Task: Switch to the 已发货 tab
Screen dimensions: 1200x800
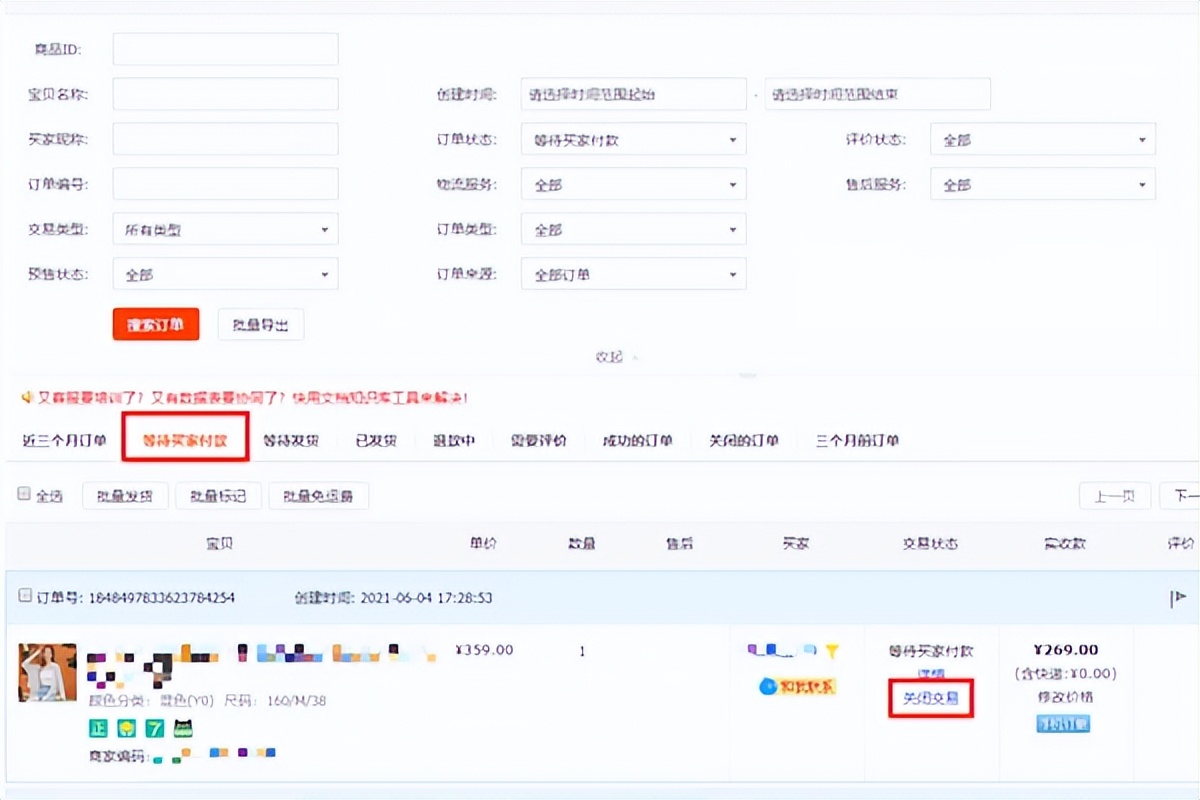Action: click(x=375, y=439)
